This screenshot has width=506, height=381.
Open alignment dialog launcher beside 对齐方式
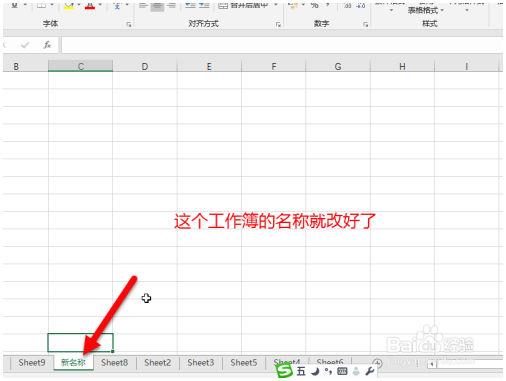278,24
